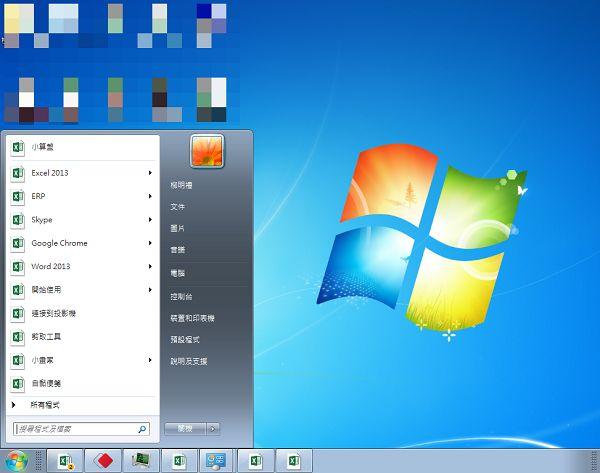Expand the ERP submenu arrow
Screen dimensions: 600x473
150,196
